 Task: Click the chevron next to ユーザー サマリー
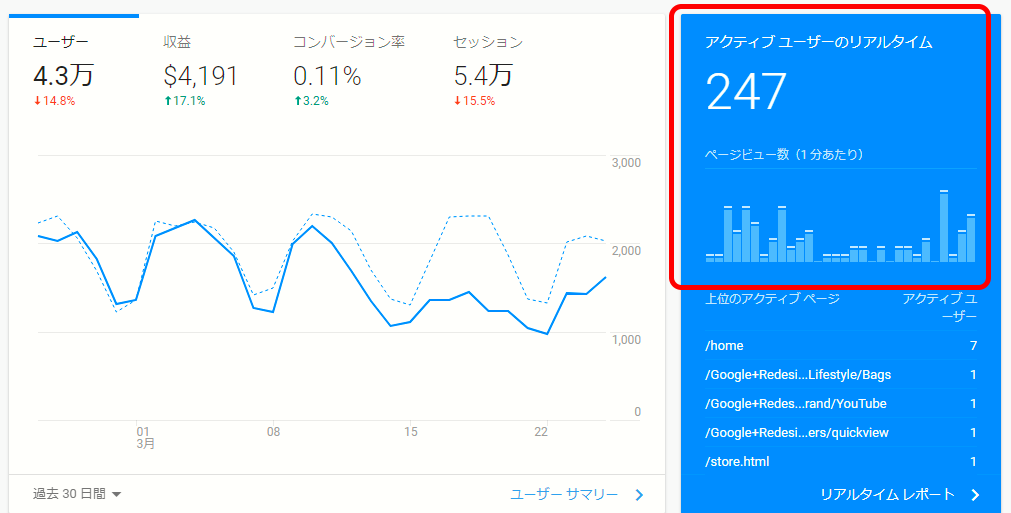[639, 494]
